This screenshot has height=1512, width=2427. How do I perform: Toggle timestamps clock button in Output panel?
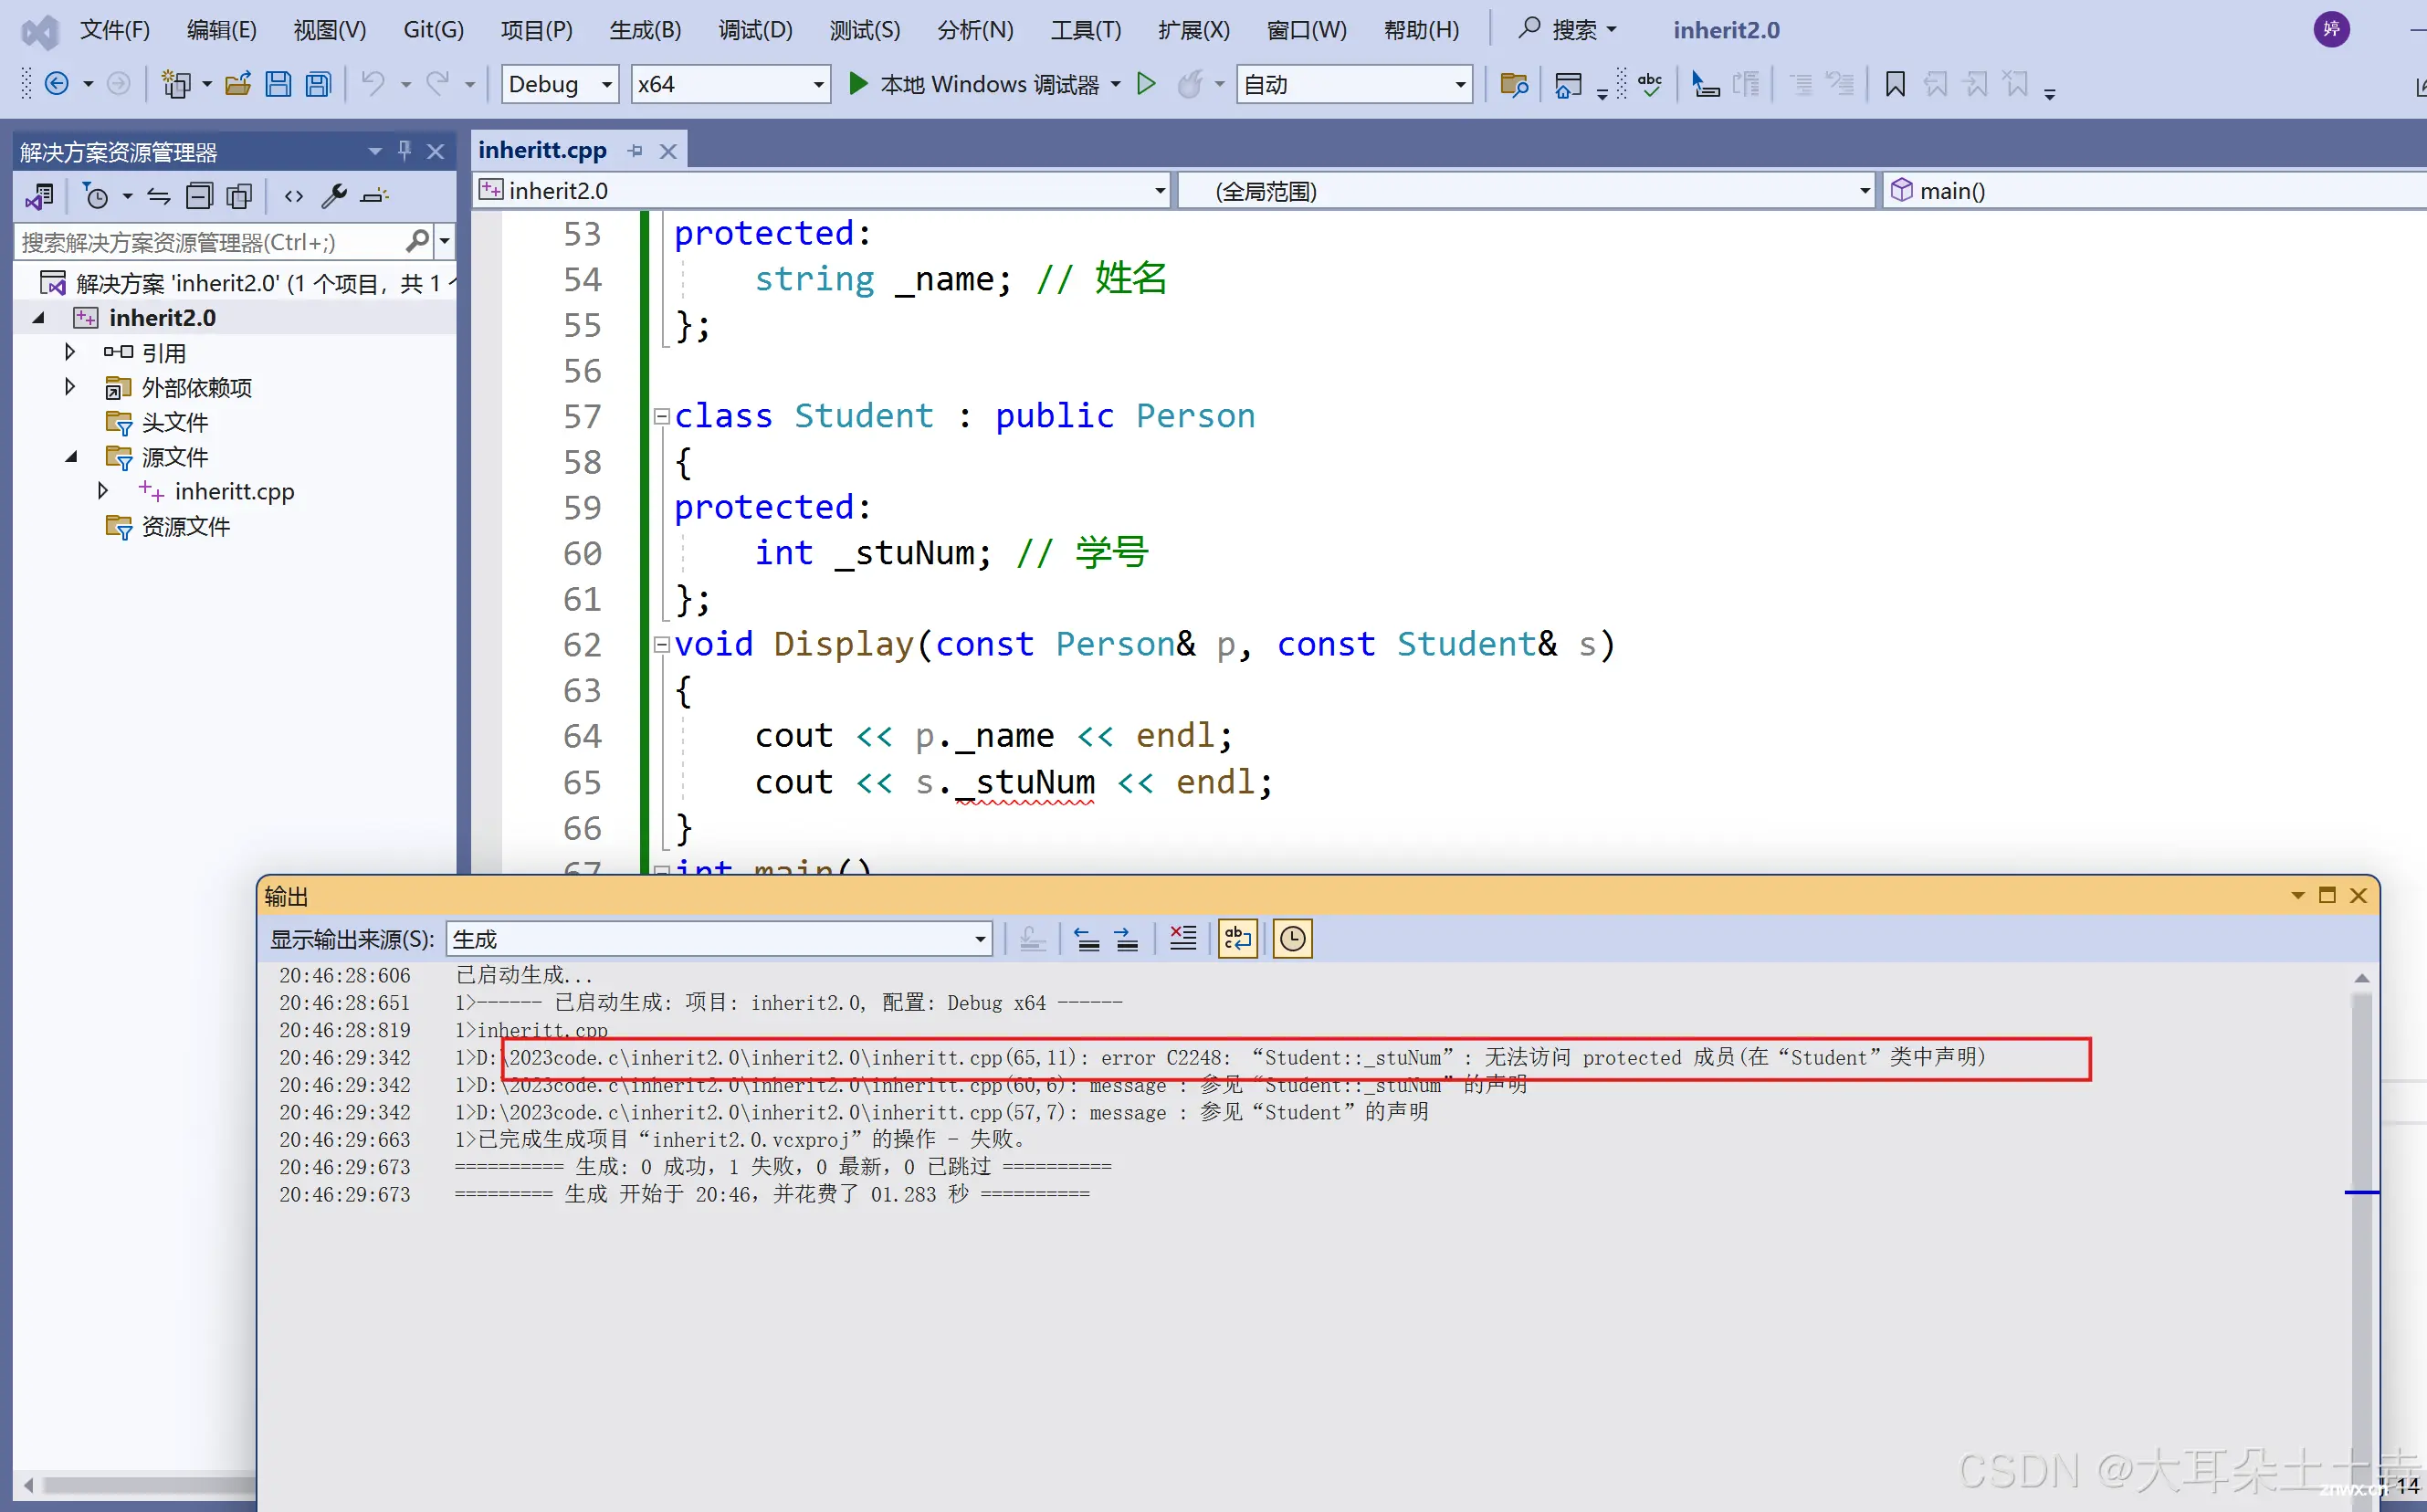tap(1293, 939)
